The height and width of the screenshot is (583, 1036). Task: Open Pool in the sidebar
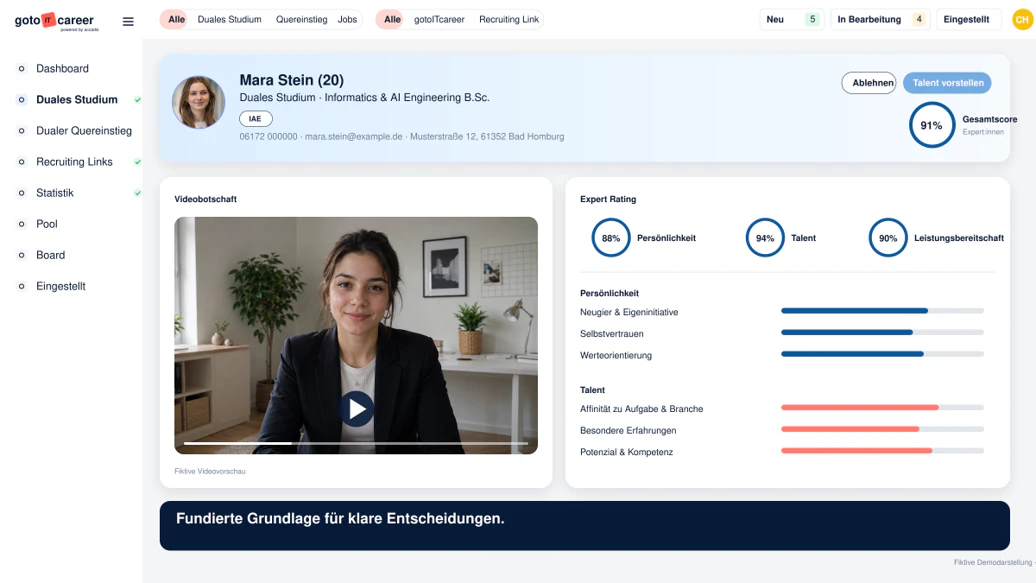point(47,224)
